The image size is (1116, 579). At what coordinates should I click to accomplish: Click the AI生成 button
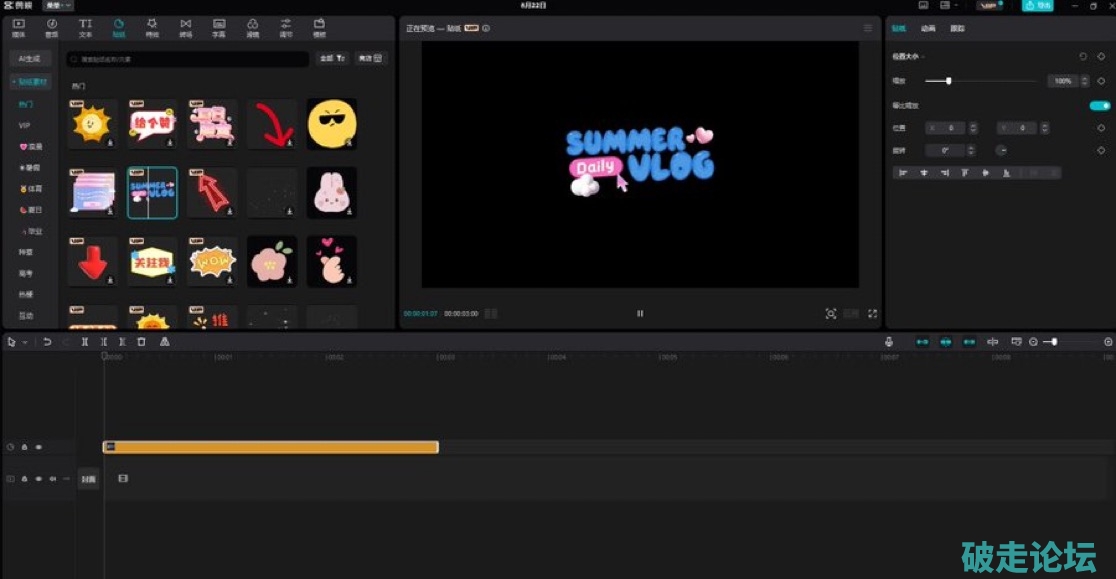click(30, 59)
